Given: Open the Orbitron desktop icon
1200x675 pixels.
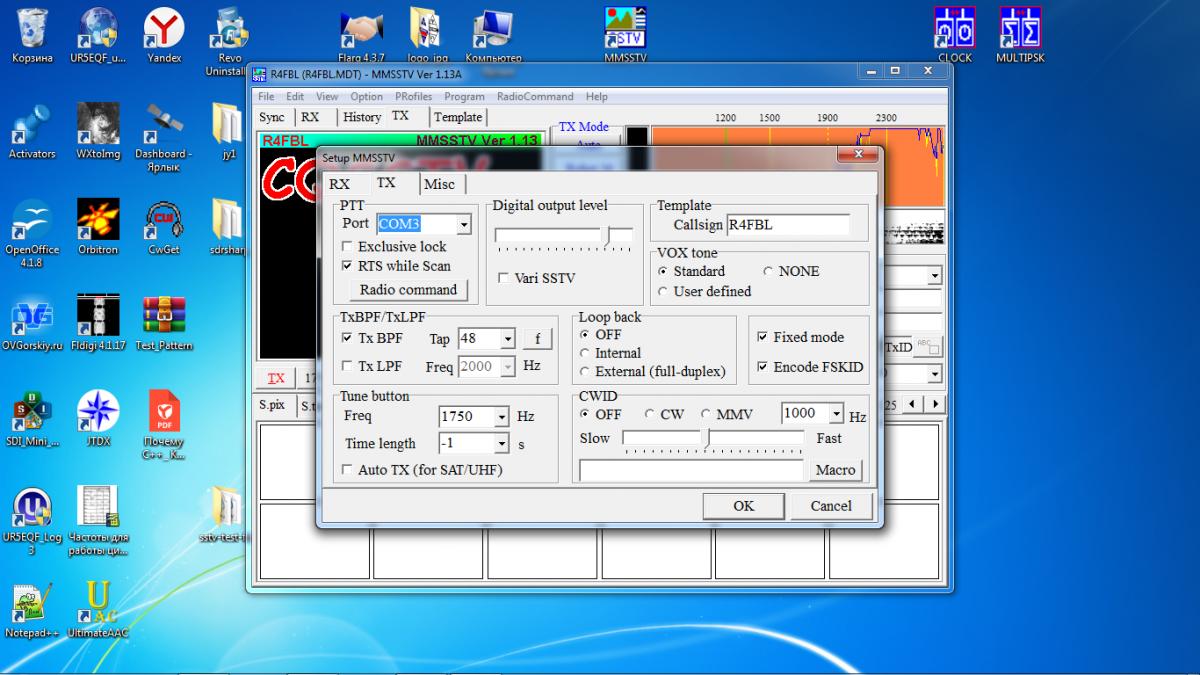Looking at the screenshot, I should 98,221.
